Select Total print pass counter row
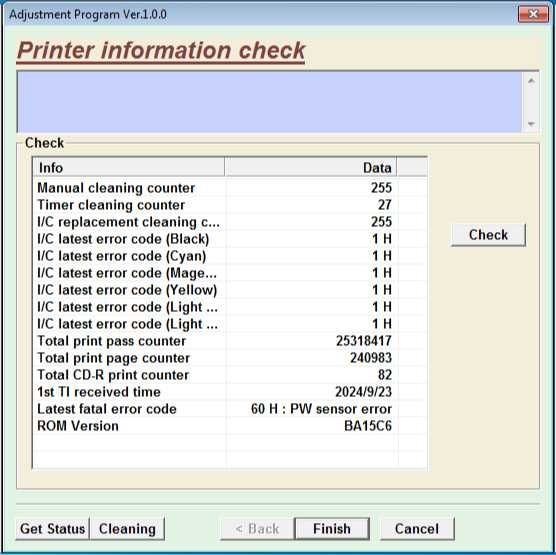This screenshot has width=556, height=555. click(230, 341)
